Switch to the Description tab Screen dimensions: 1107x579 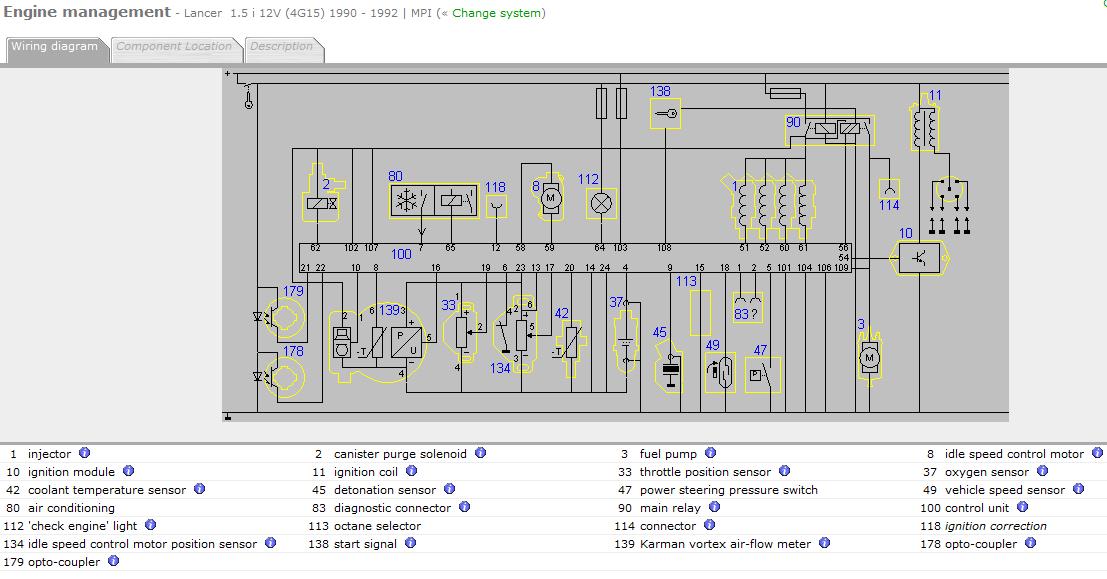pos(282,47)
